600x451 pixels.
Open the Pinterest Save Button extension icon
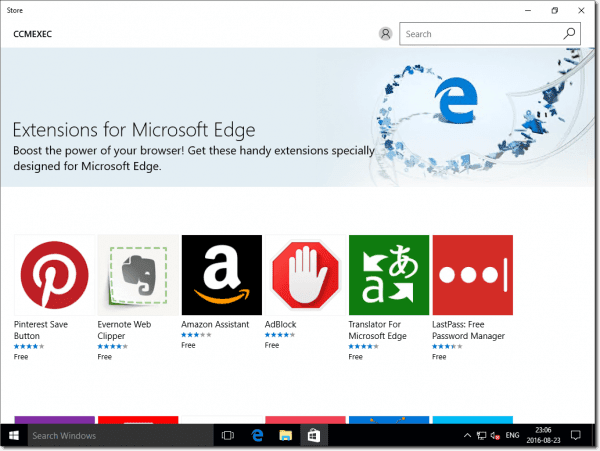(x=54, y=275)
